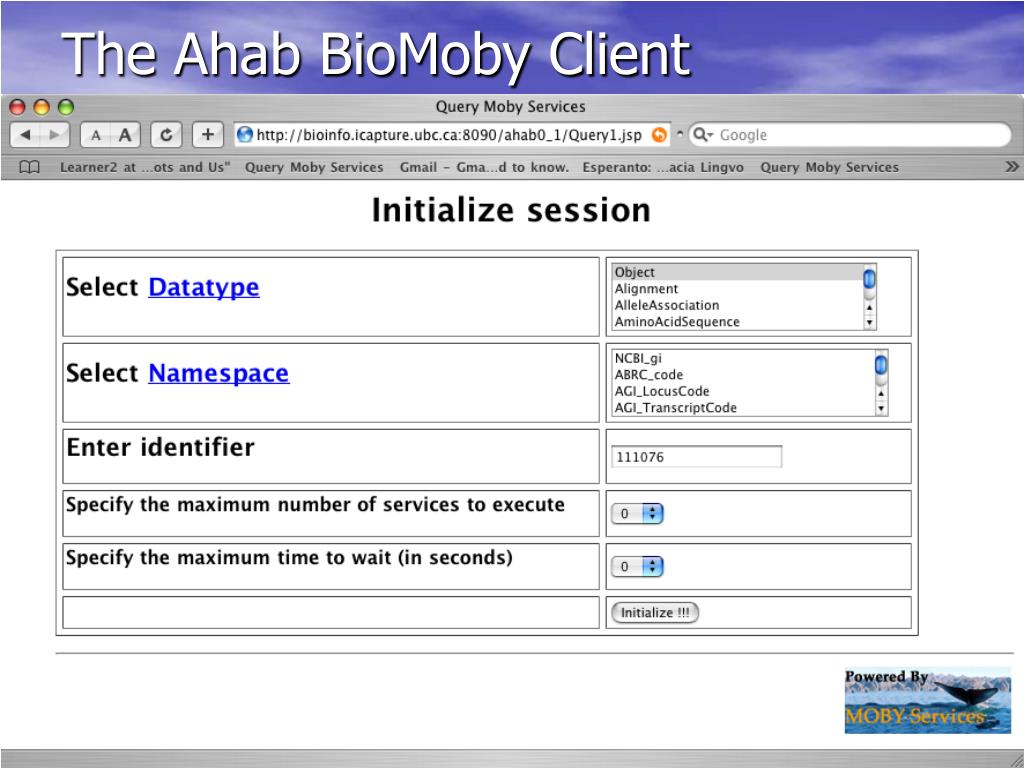Select AminoAcidSequence in the datatype list
The width and height of the screenshot is (1024, 768).
pos(737,321)
